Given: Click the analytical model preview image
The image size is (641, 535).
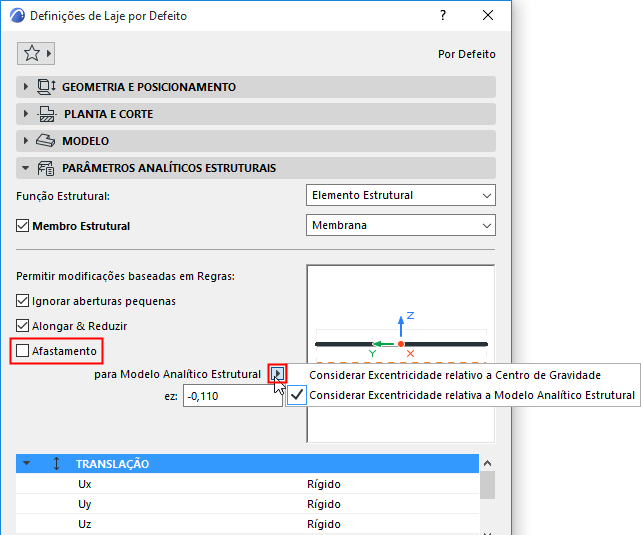Looking at the screenshot, I should coord(401,354).
